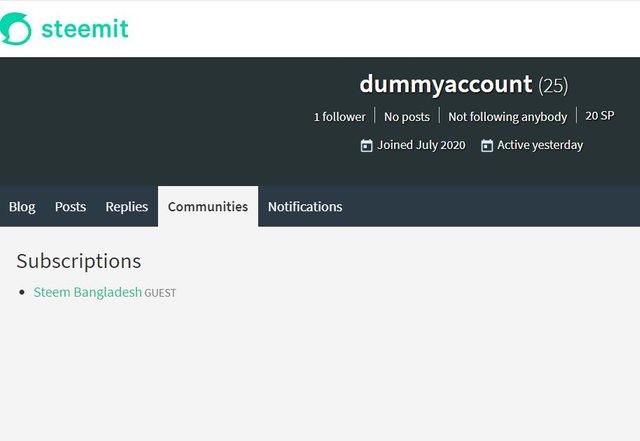Viewport: 640px width, 441px height.
Task: View the 1 follower list
Action: pyautogui.click(x=340, y=117)
